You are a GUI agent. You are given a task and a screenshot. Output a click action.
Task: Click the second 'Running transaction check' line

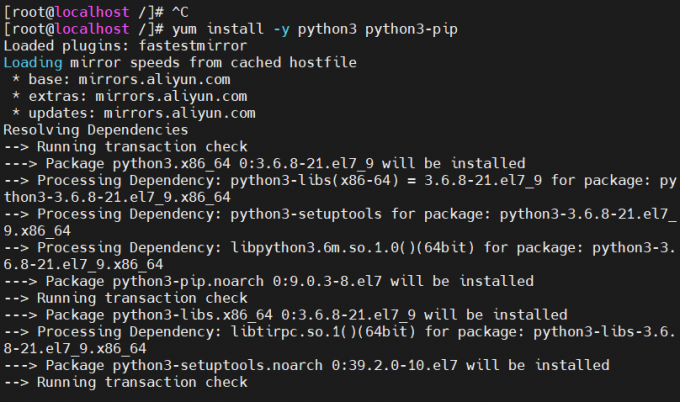[x=126, y=298]
